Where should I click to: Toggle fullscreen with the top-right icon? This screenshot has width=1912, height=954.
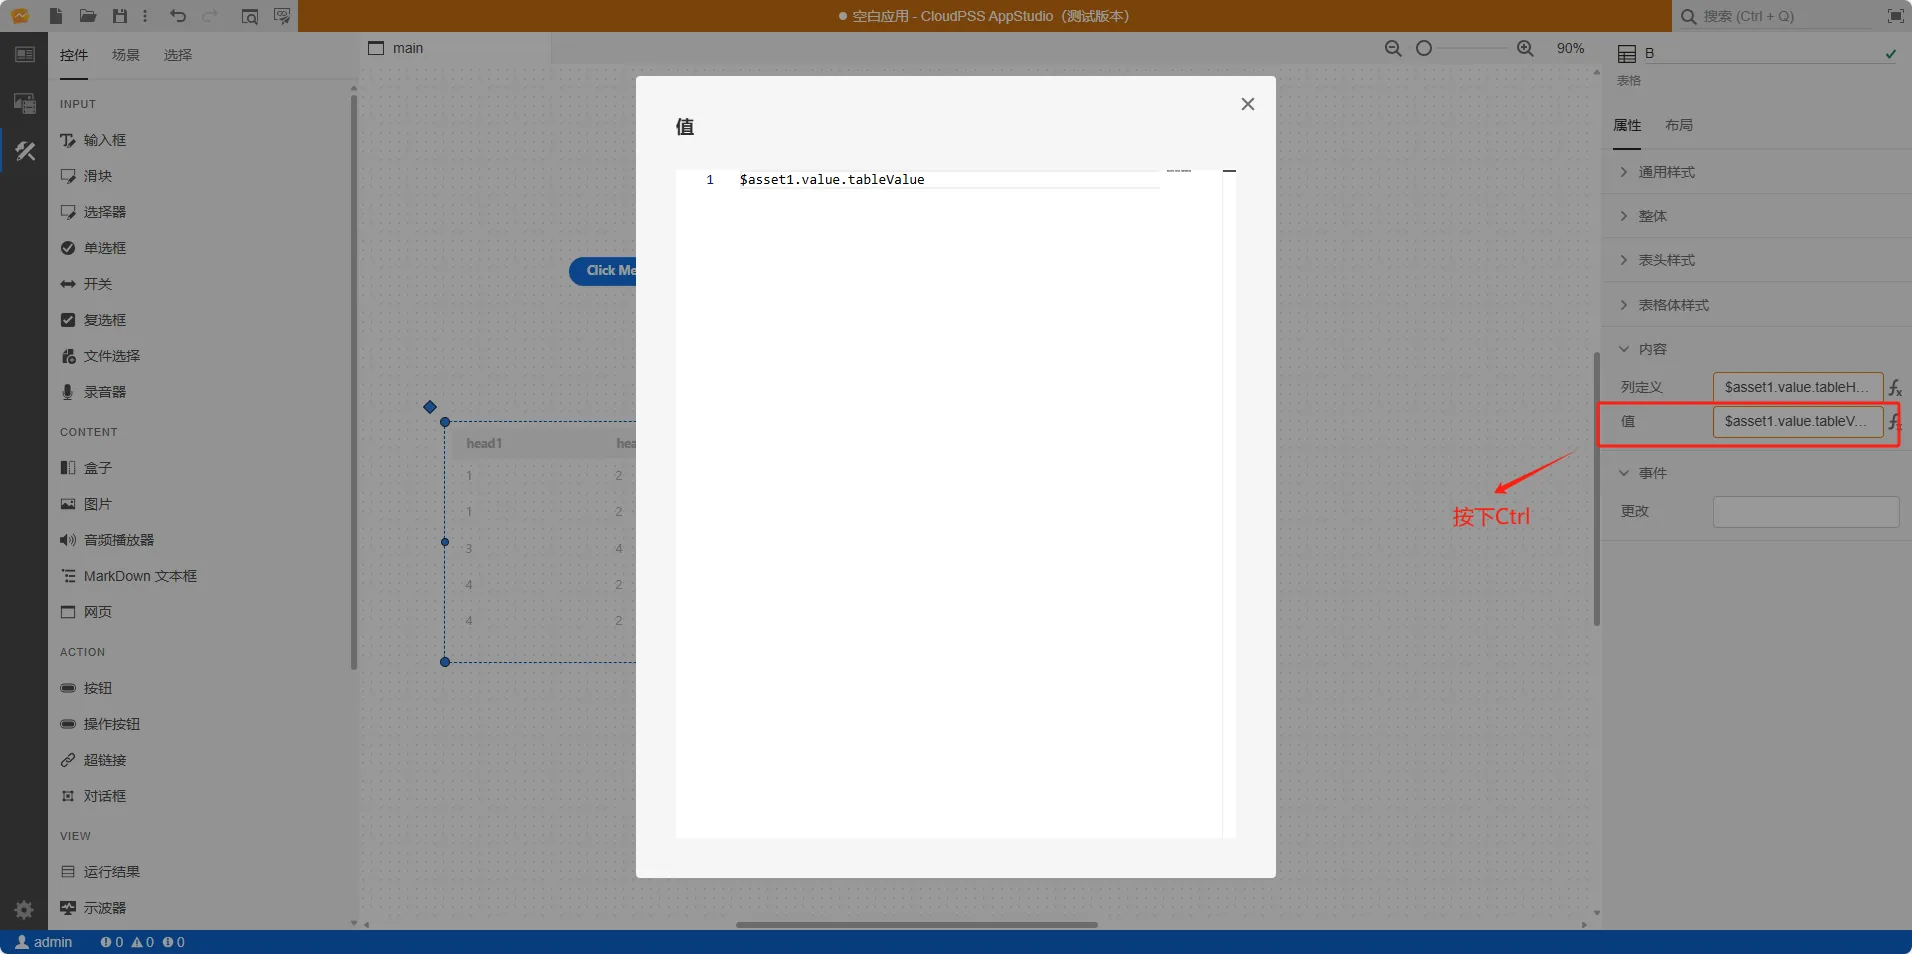1895,16
